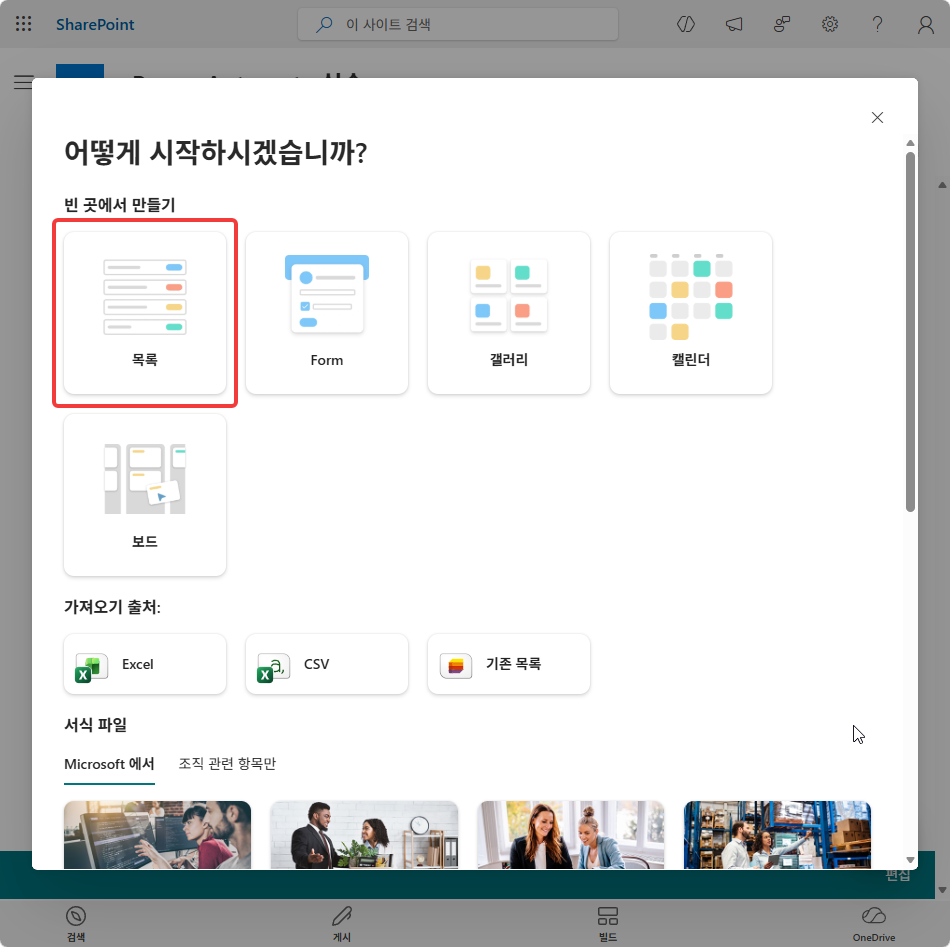950x947 pixels.
Task: Click the page scrollbar up arrow
Action: pyautogui.click(x=942, y=185)
